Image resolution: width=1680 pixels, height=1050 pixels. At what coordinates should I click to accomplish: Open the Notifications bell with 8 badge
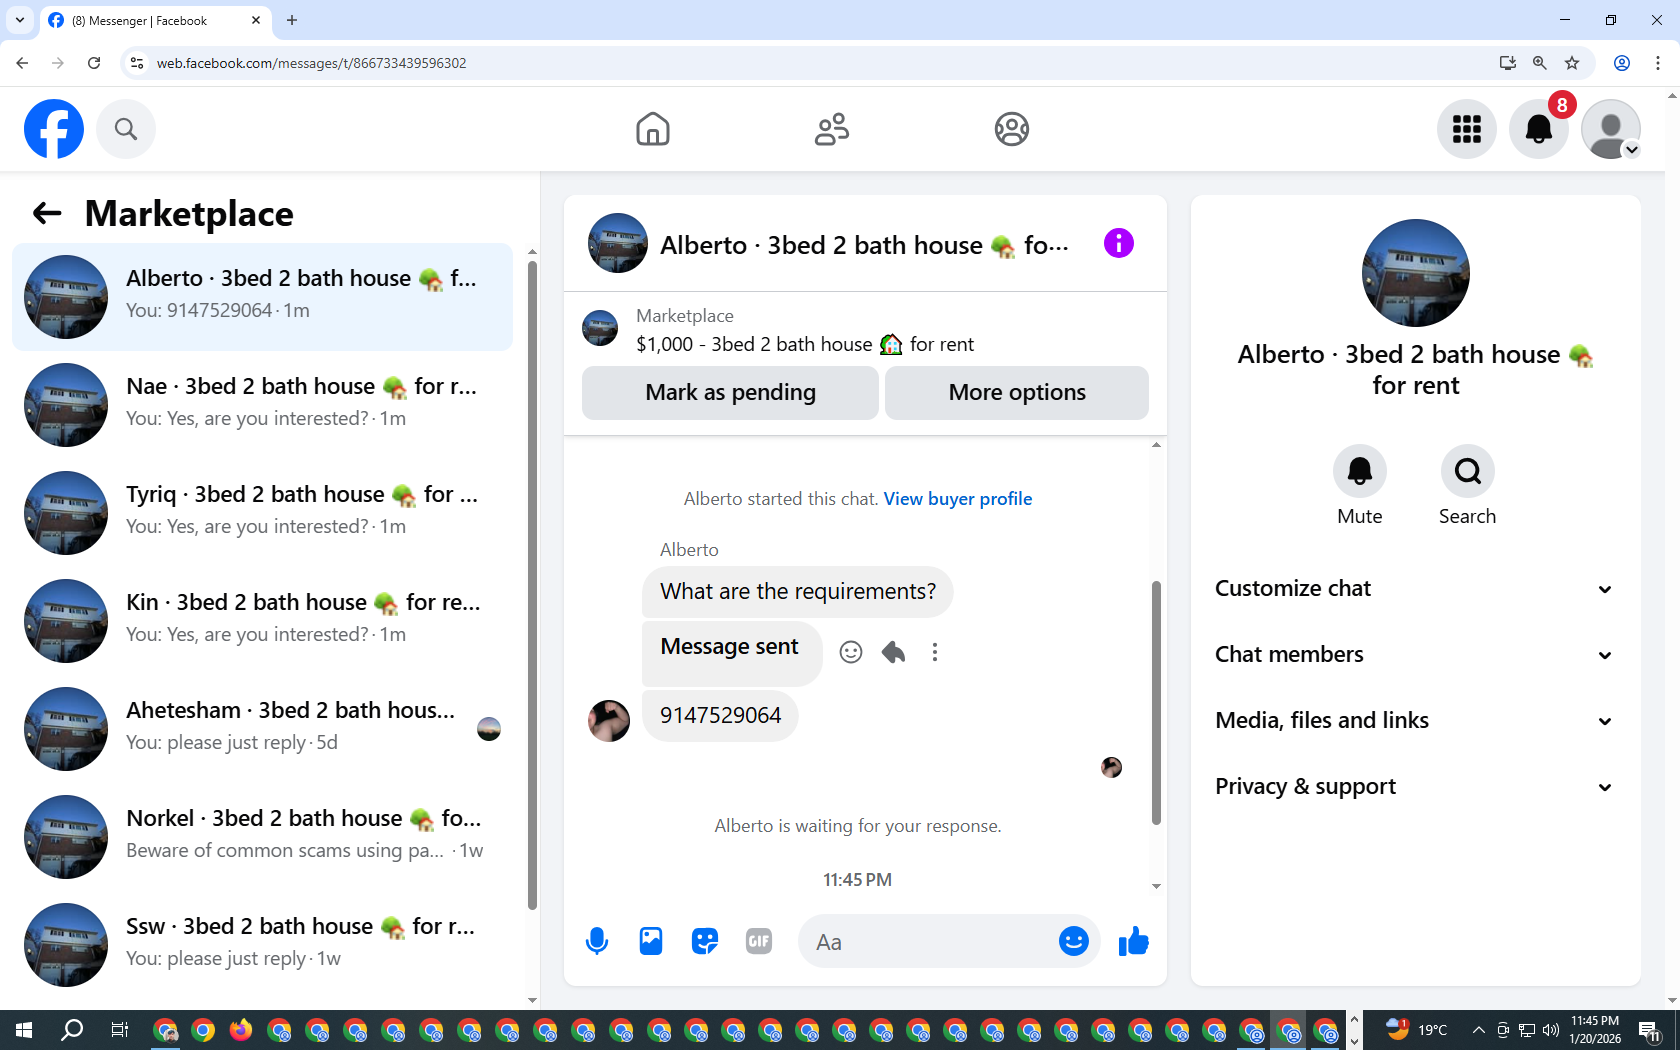[x=1539, y=129]
